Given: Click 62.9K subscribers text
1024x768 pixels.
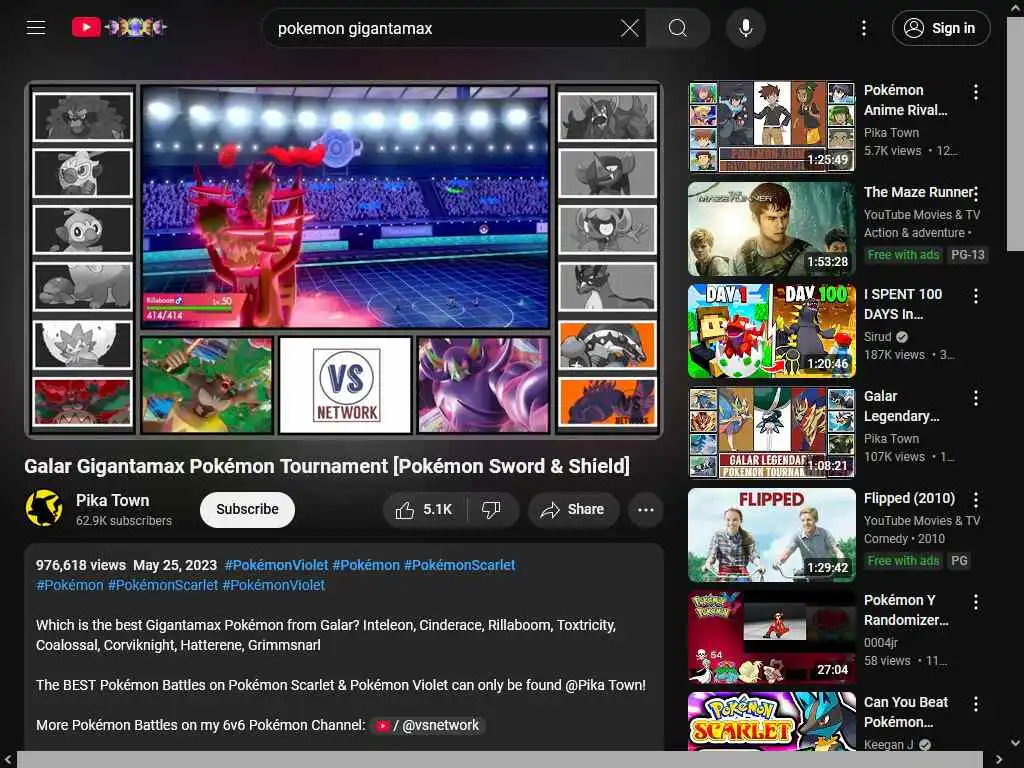Looking at the screenshot, I should 123,520.
